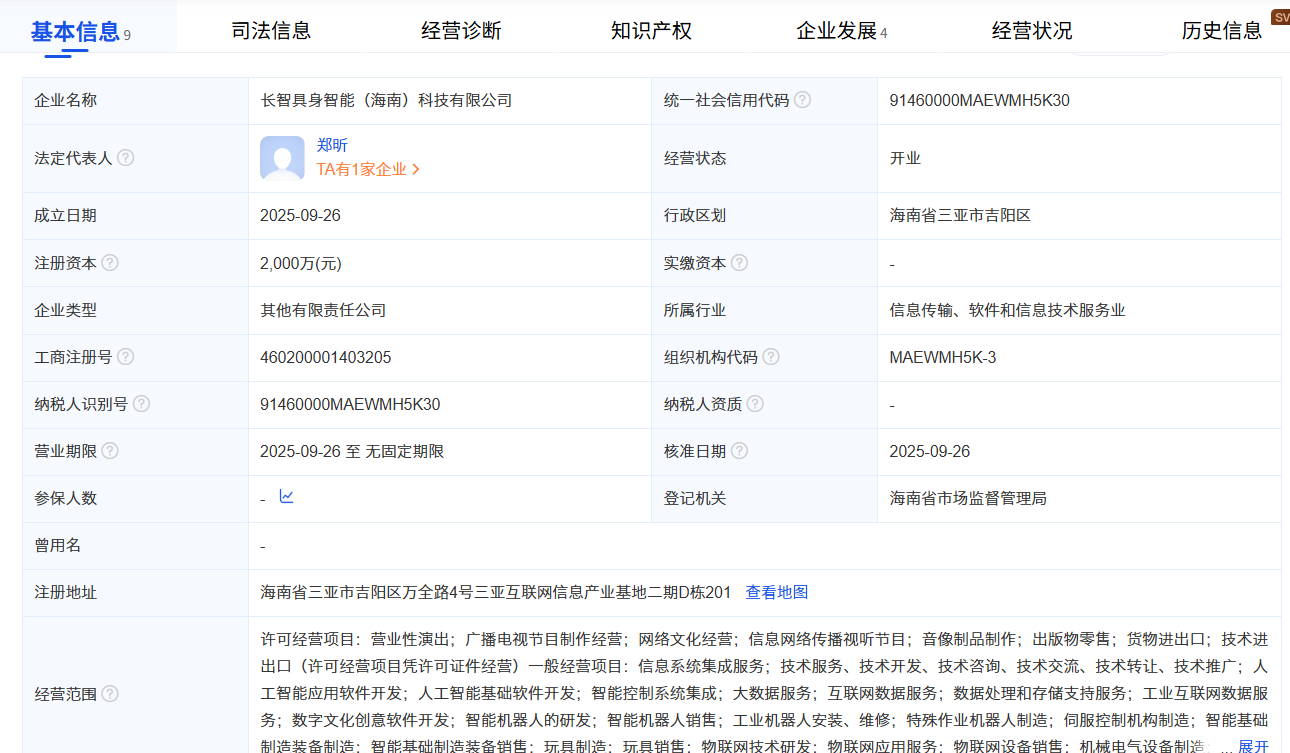Open the 知识产权 tab
This screenshot has height=753, width=1290.
pyautogui.click(x=650, y=30)
